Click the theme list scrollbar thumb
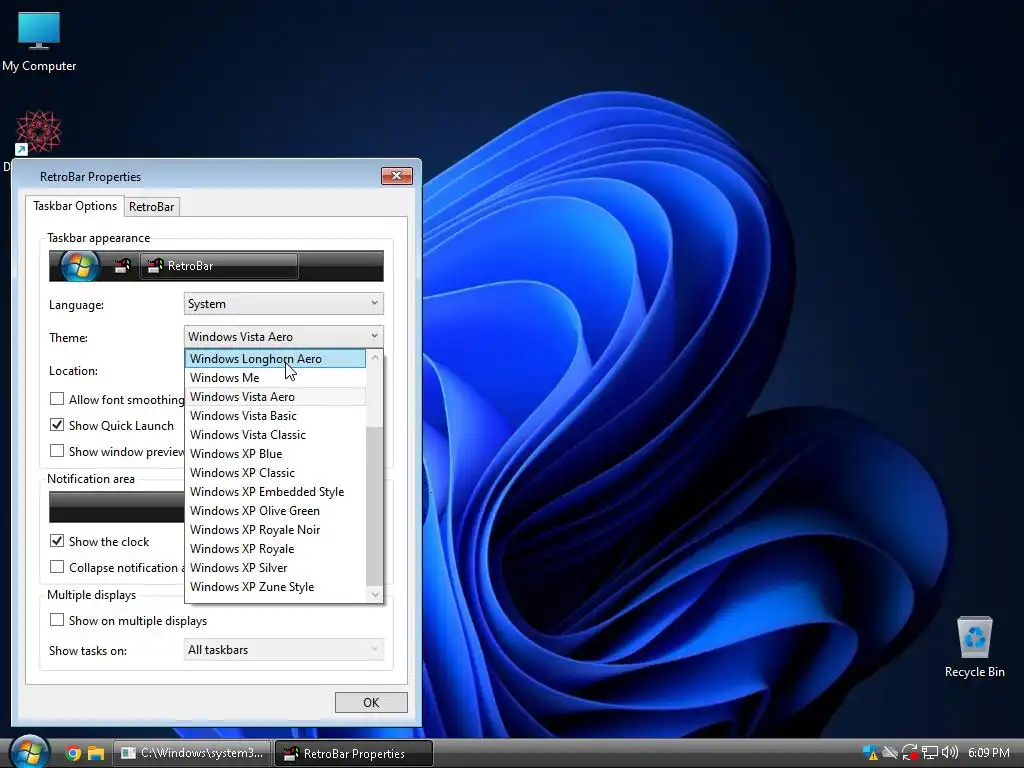The width and height of the screenshot is (1024, 768). pos(375,505)
